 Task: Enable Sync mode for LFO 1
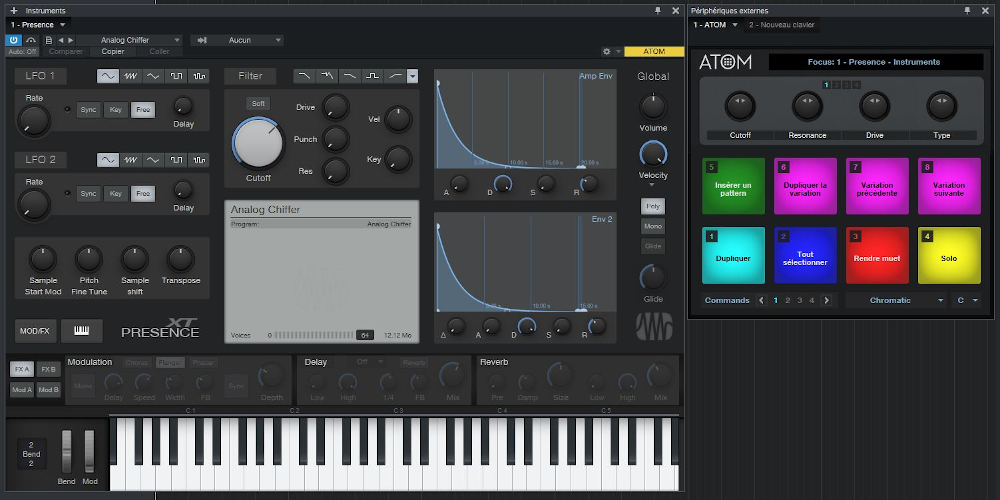click(89, 110)
